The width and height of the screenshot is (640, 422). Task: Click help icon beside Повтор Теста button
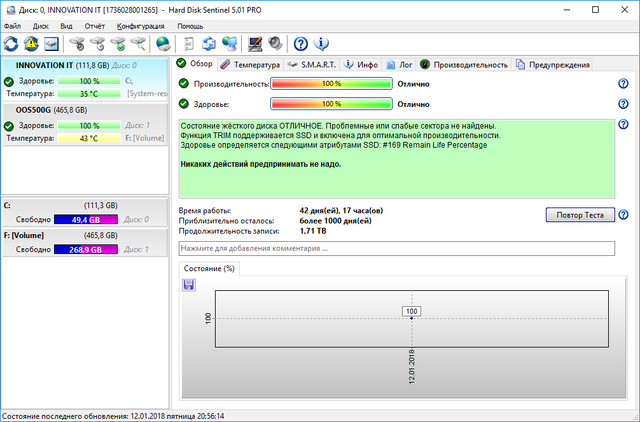[x=623, y=215]
